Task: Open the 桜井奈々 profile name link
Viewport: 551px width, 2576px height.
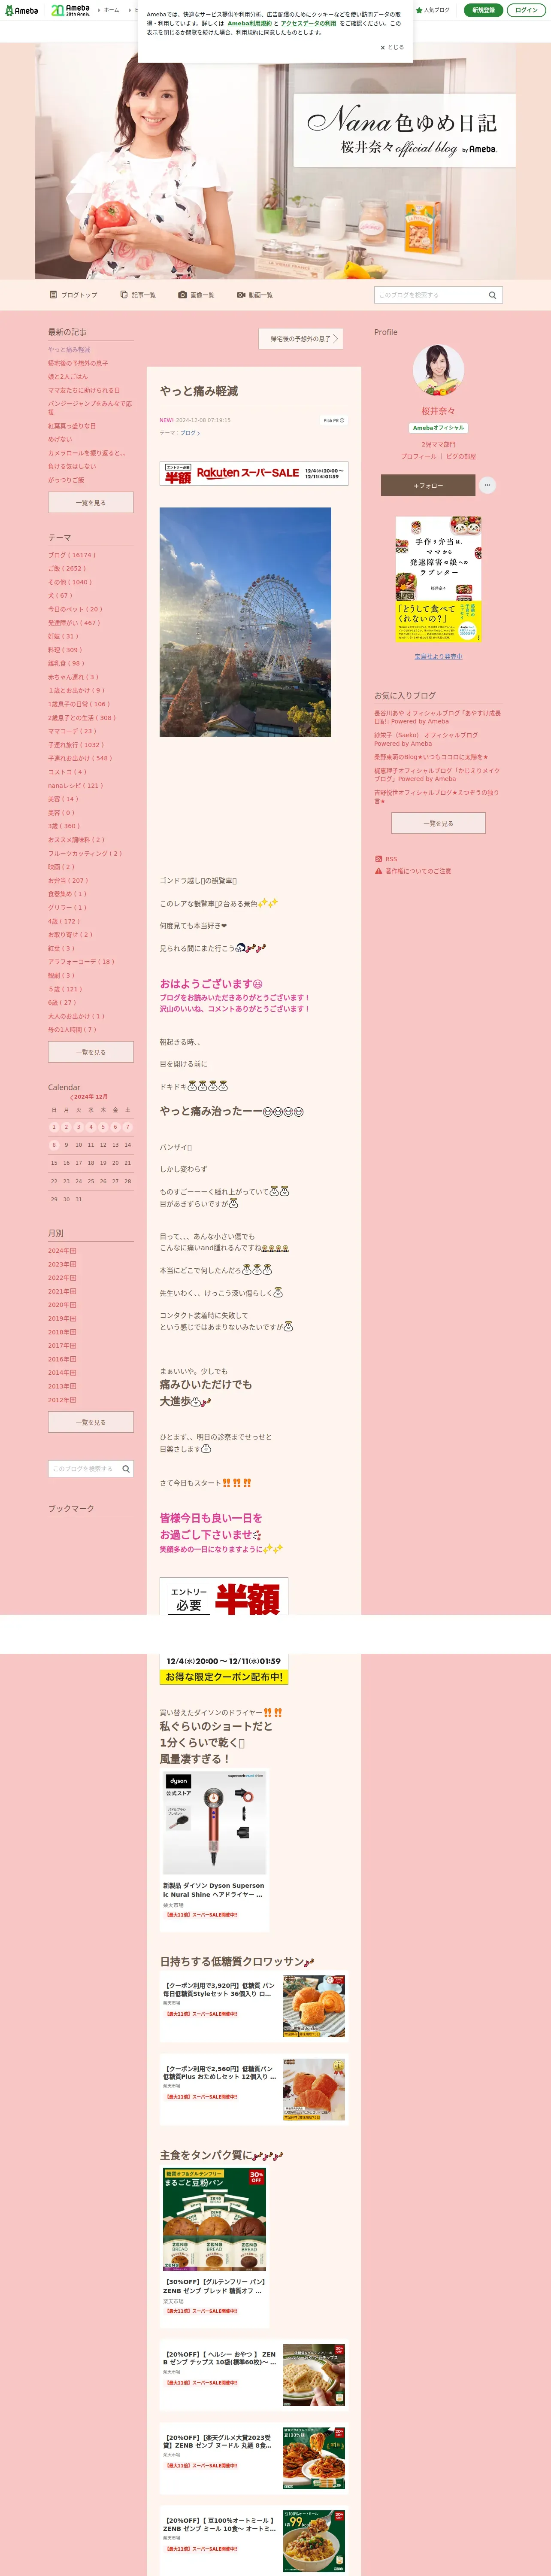Action: [438, 411]
